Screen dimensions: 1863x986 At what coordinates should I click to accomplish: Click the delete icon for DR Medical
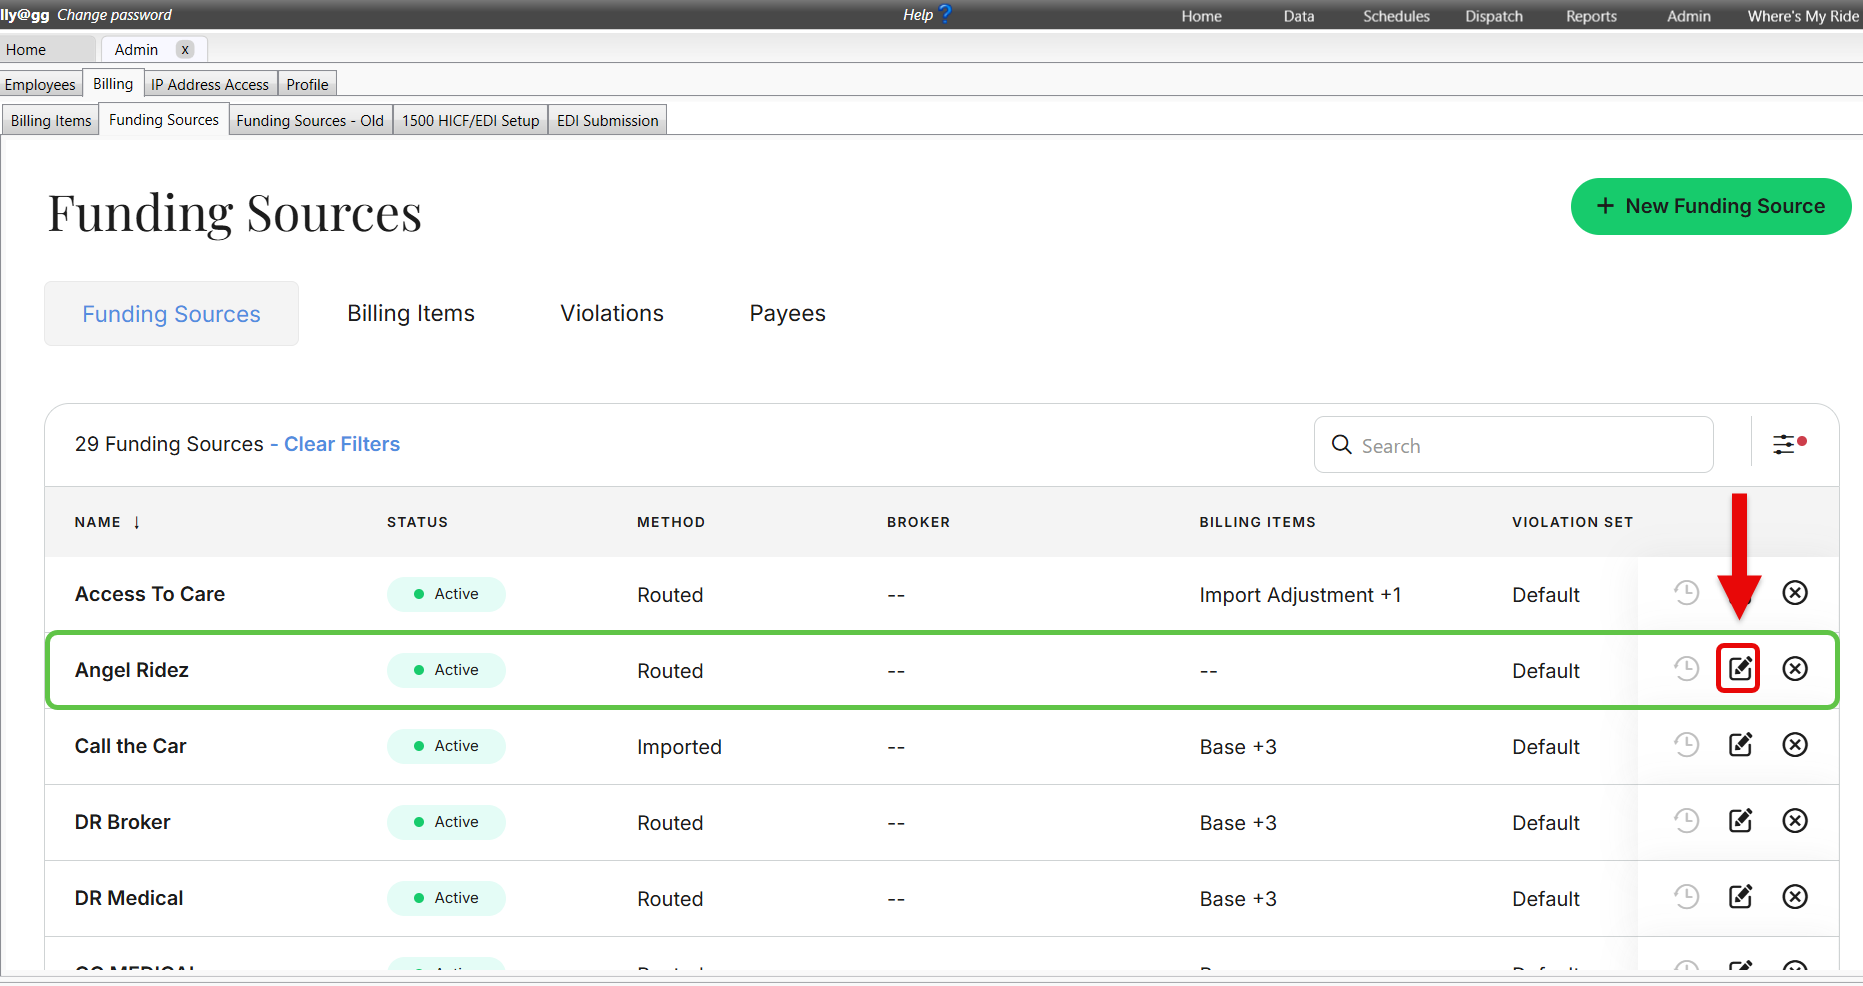[x=1795, y=897]
